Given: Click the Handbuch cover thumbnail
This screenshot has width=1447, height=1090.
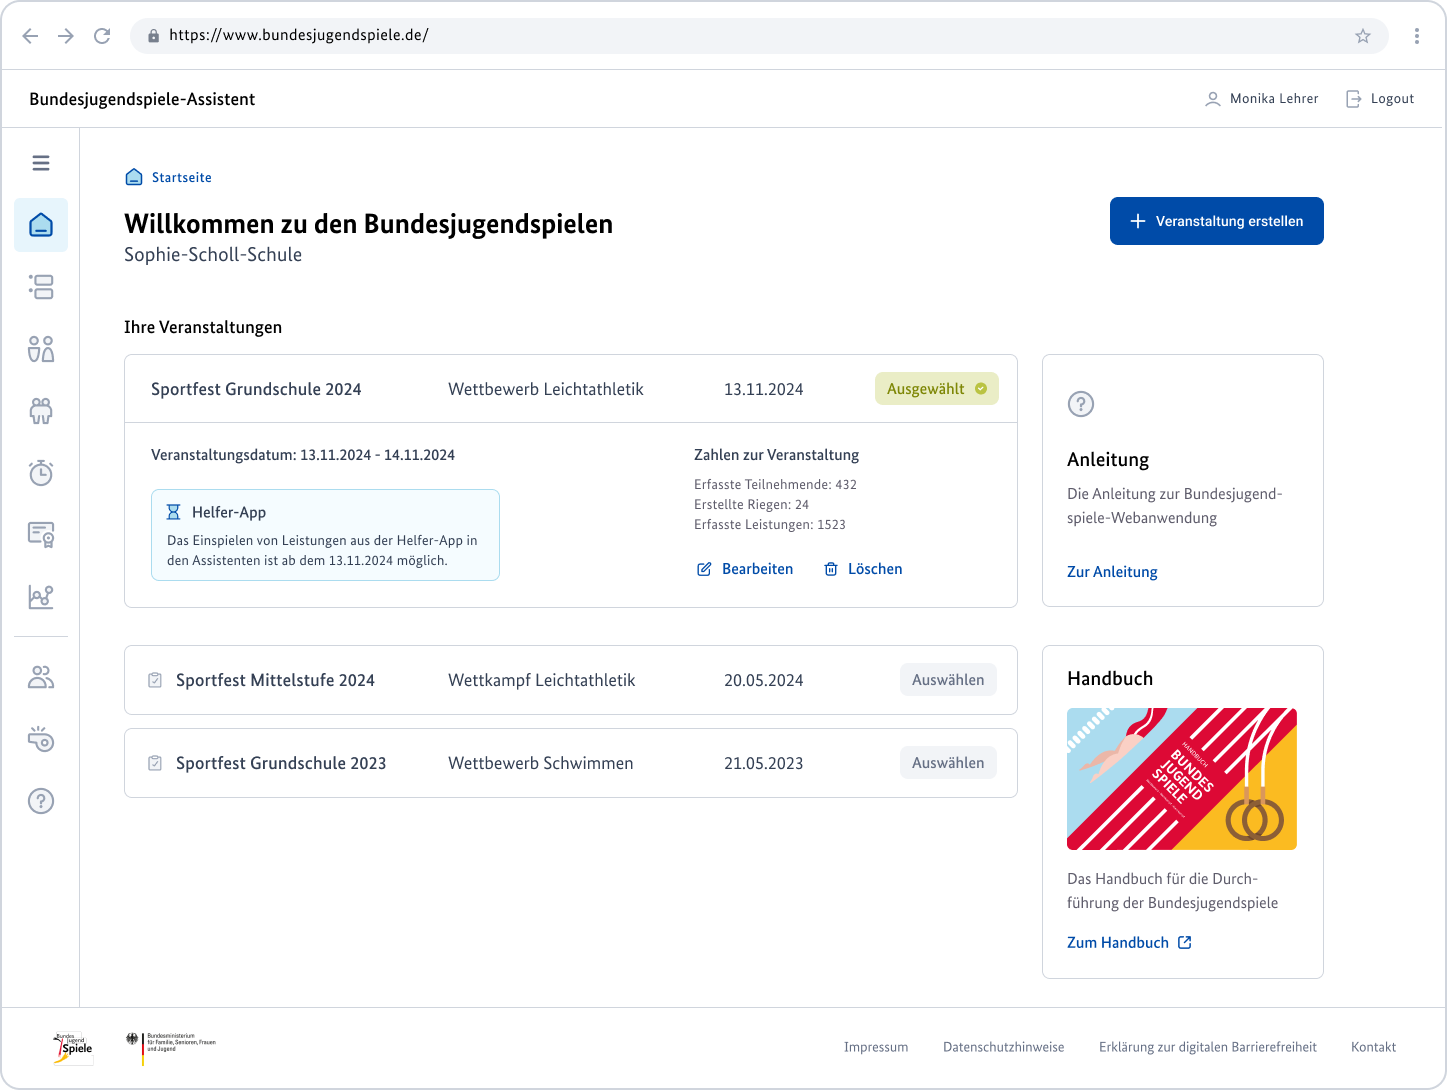Looking at the screenshot, I should pyautogui.click(x=1181, y=779).
